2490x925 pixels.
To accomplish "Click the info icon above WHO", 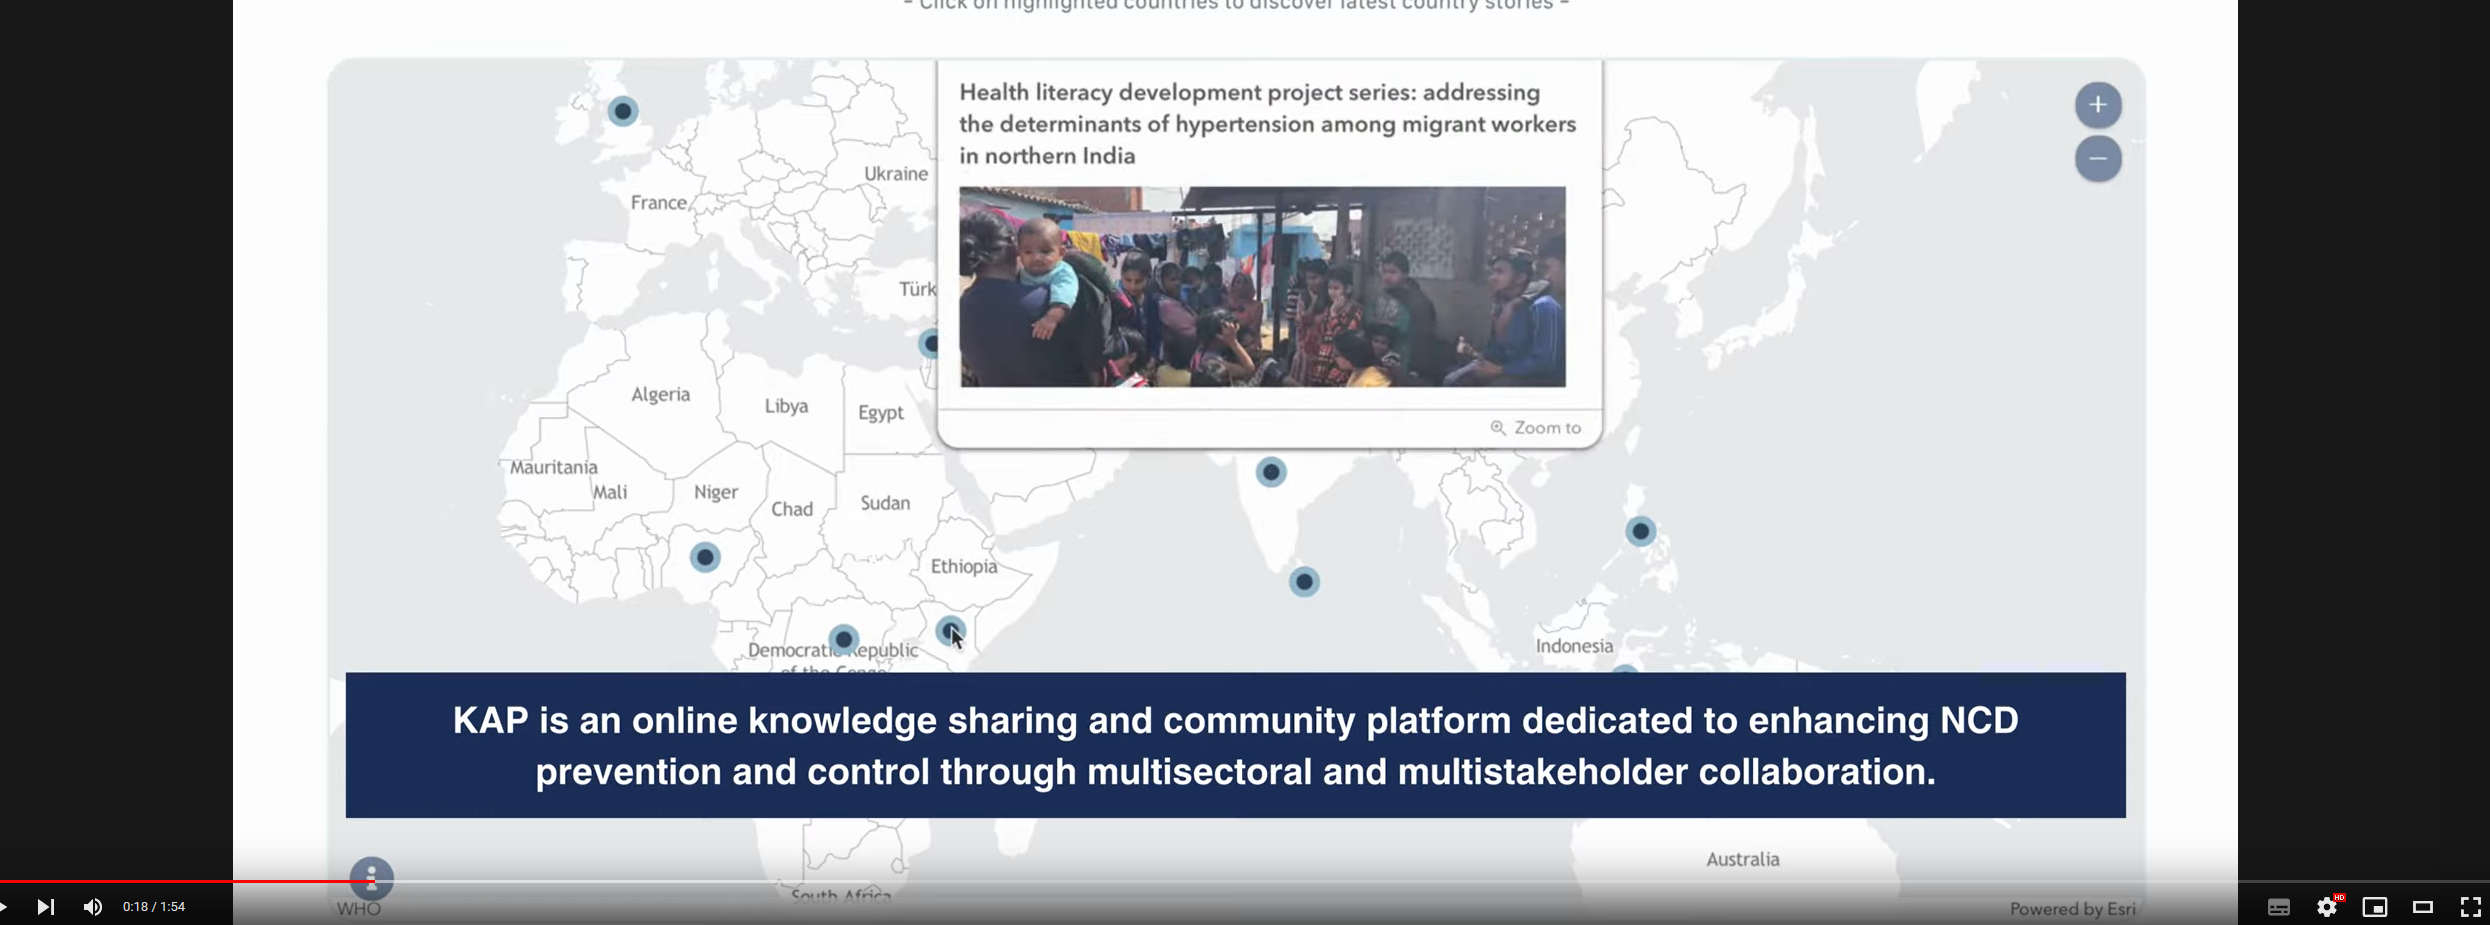I will click(372, 879).
